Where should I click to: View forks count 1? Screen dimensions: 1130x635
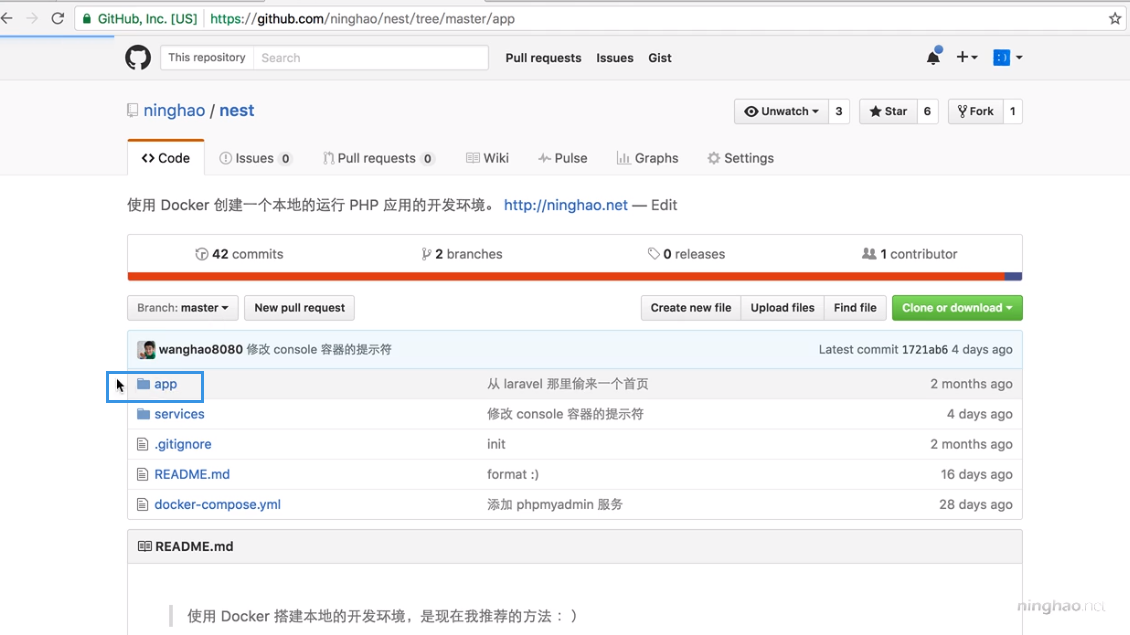(x=1013, y=111)
